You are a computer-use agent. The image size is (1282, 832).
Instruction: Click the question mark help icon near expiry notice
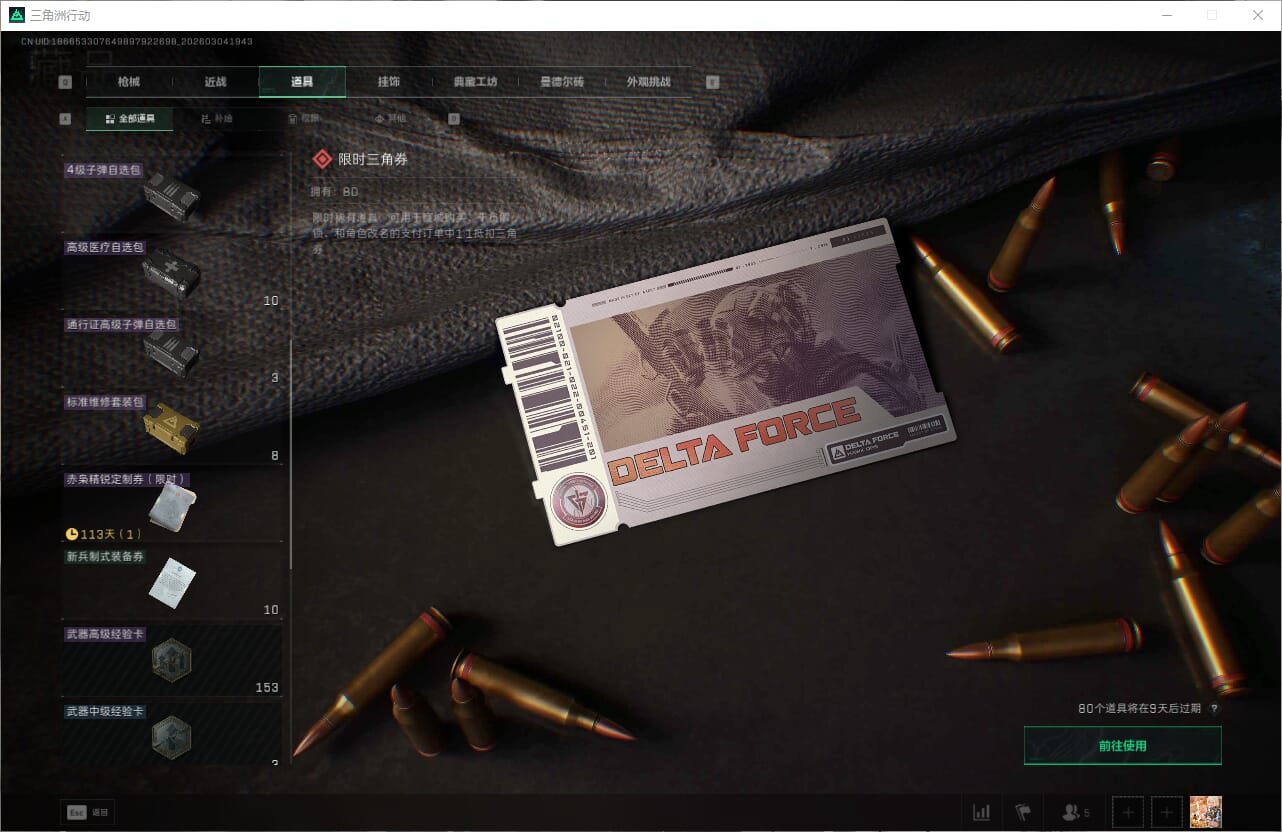(1214, 709)
